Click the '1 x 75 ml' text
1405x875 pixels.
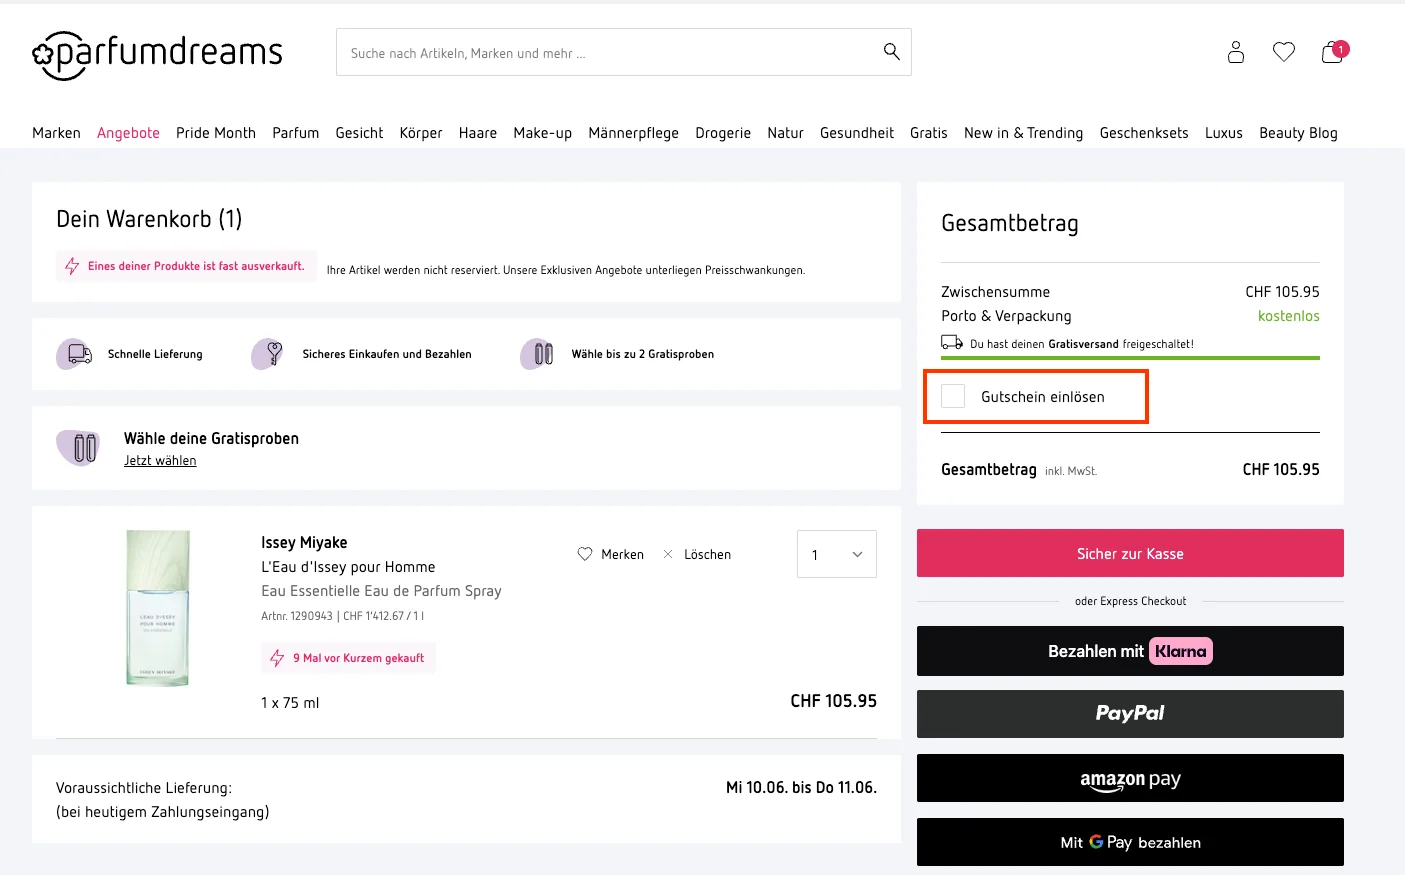pos(290,703)
